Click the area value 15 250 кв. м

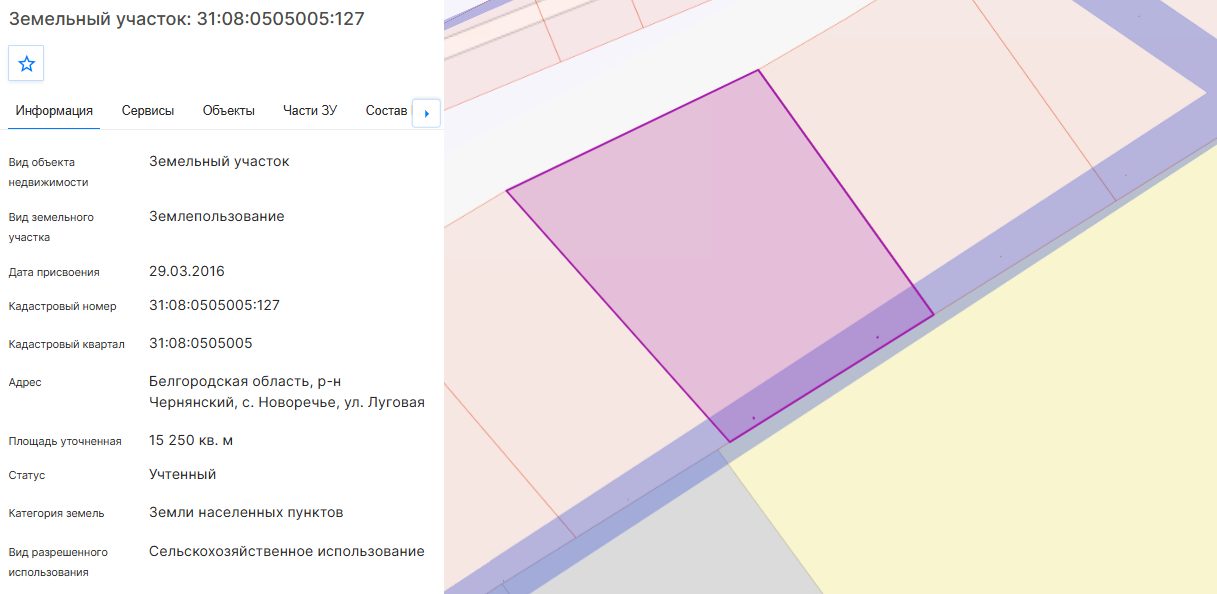click(191, 440)
